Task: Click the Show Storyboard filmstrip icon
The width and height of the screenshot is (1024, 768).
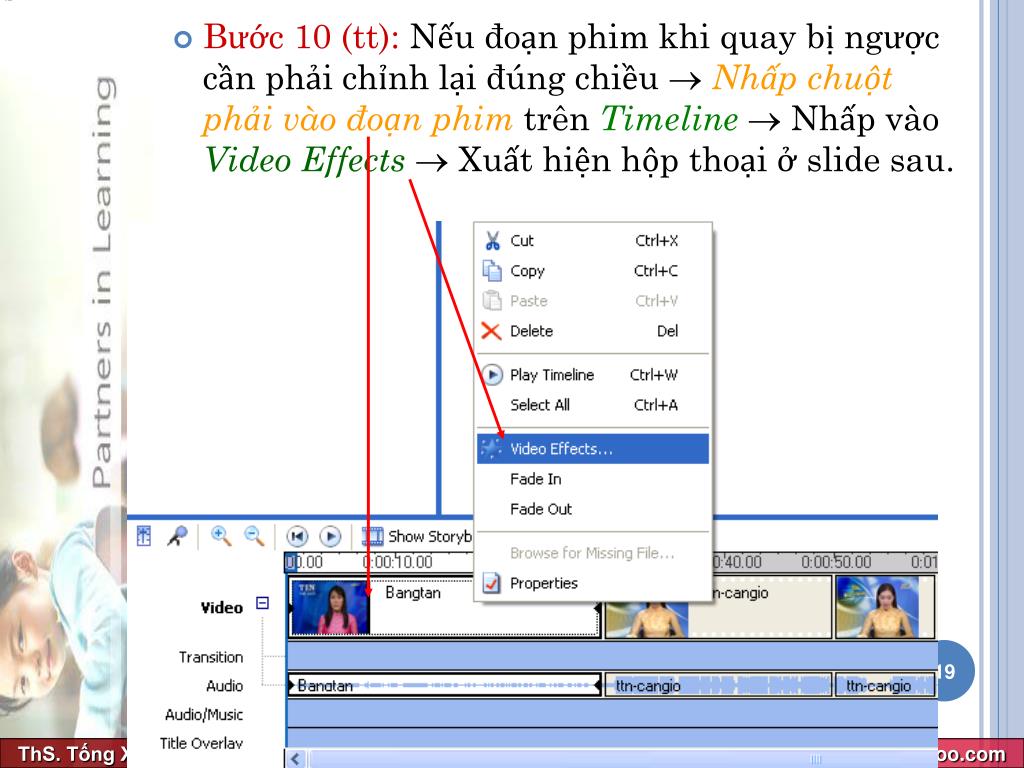Action: [372, 537]
